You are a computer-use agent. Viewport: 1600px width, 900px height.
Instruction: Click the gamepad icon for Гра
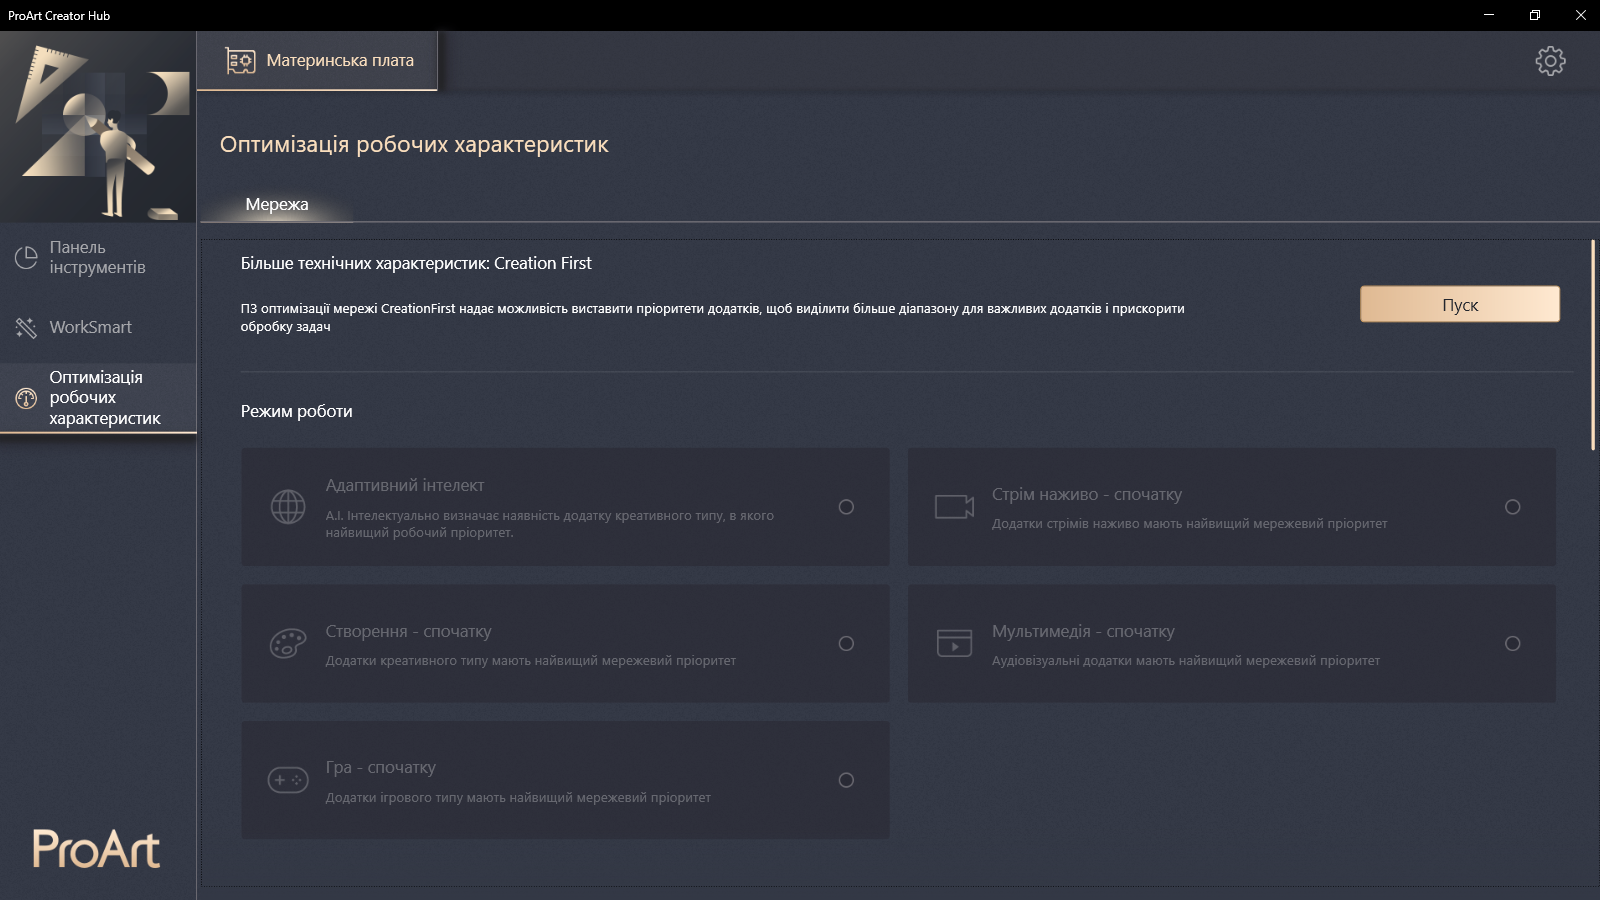(288, 780)
